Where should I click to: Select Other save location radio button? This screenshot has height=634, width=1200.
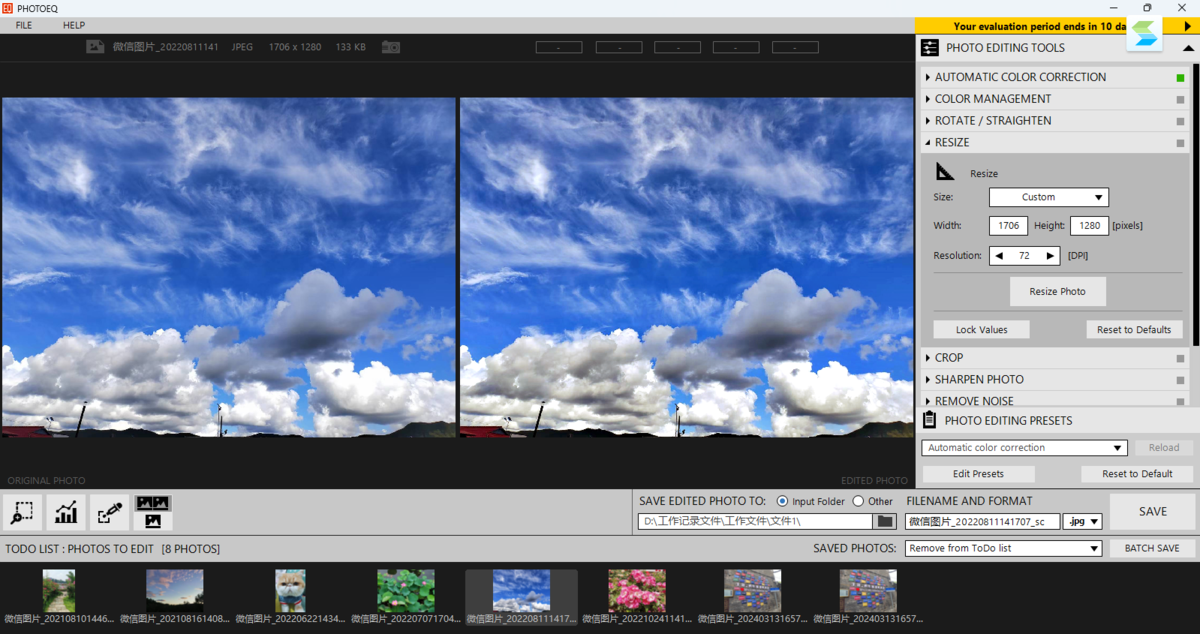858,501
